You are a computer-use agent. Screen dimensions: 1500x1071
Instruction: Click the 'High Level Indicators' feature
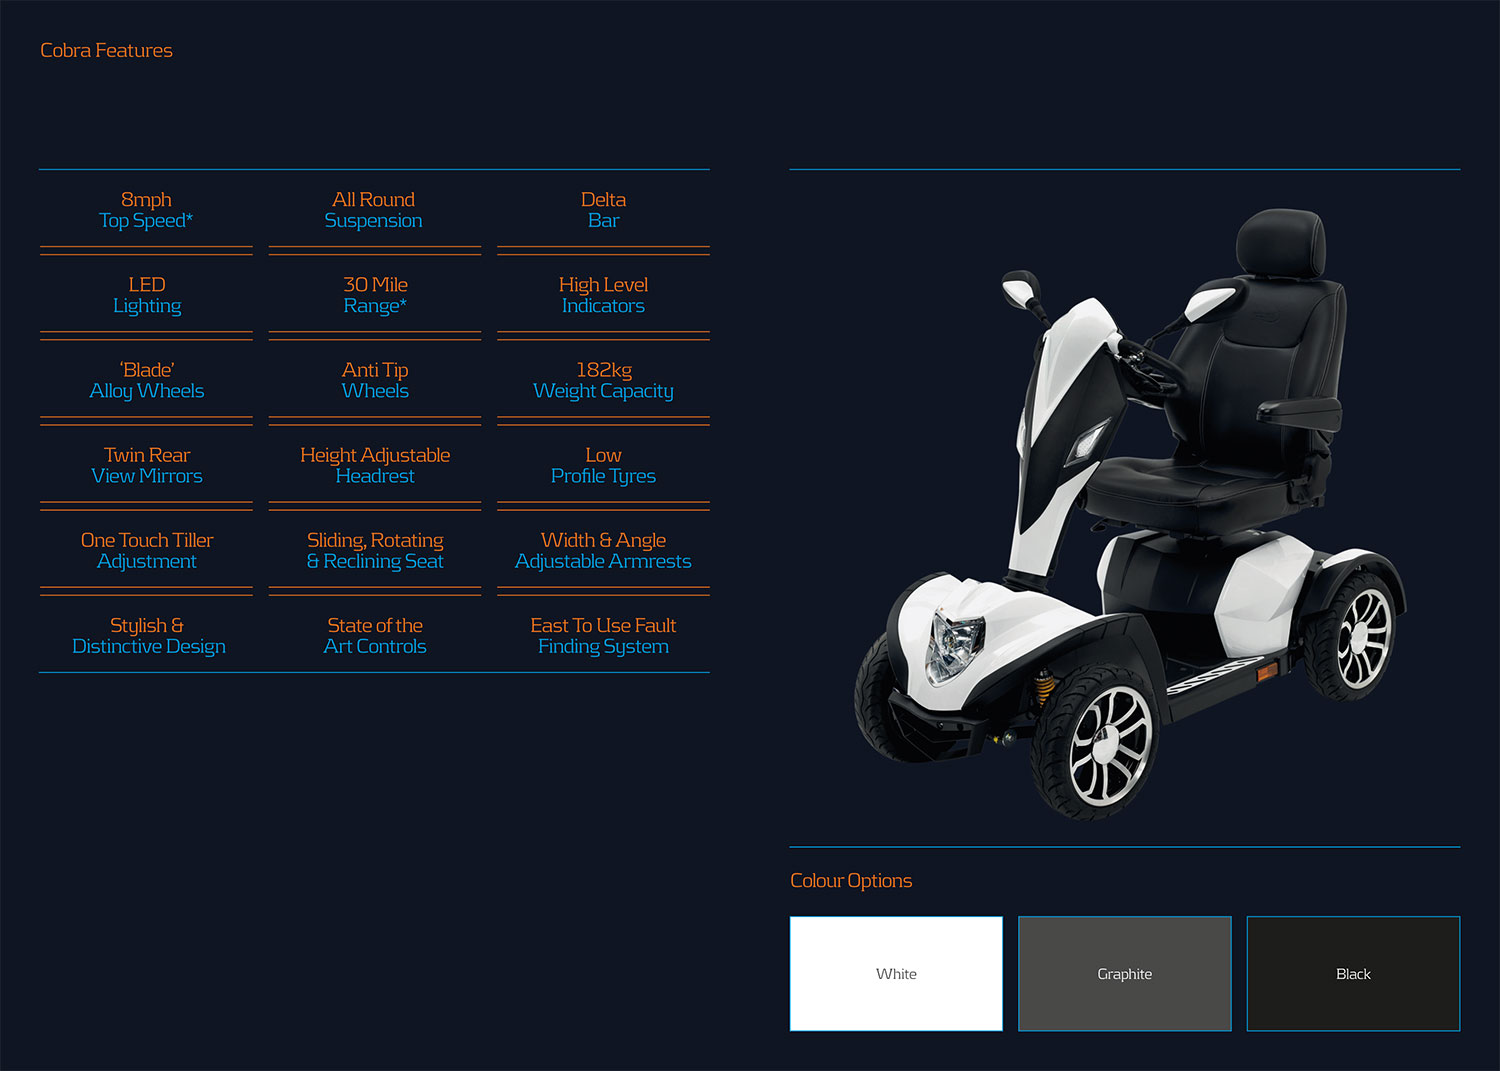coord(603,295)
